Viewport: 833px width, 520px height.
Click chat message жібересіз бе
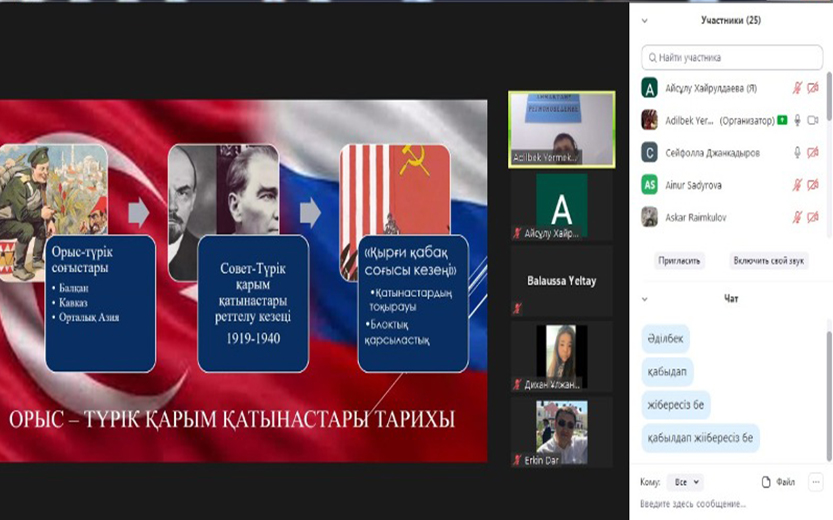point(676,405)
